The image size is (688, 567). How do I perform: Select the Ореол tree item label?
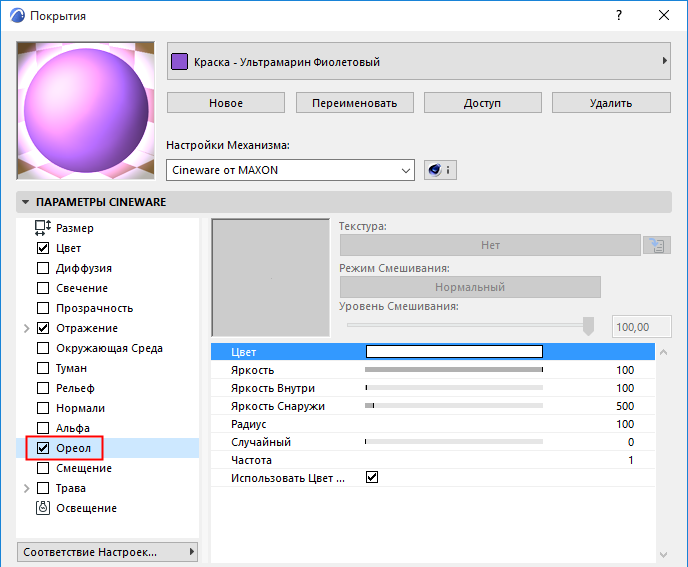pyautogui.click(x=73, y=448)
